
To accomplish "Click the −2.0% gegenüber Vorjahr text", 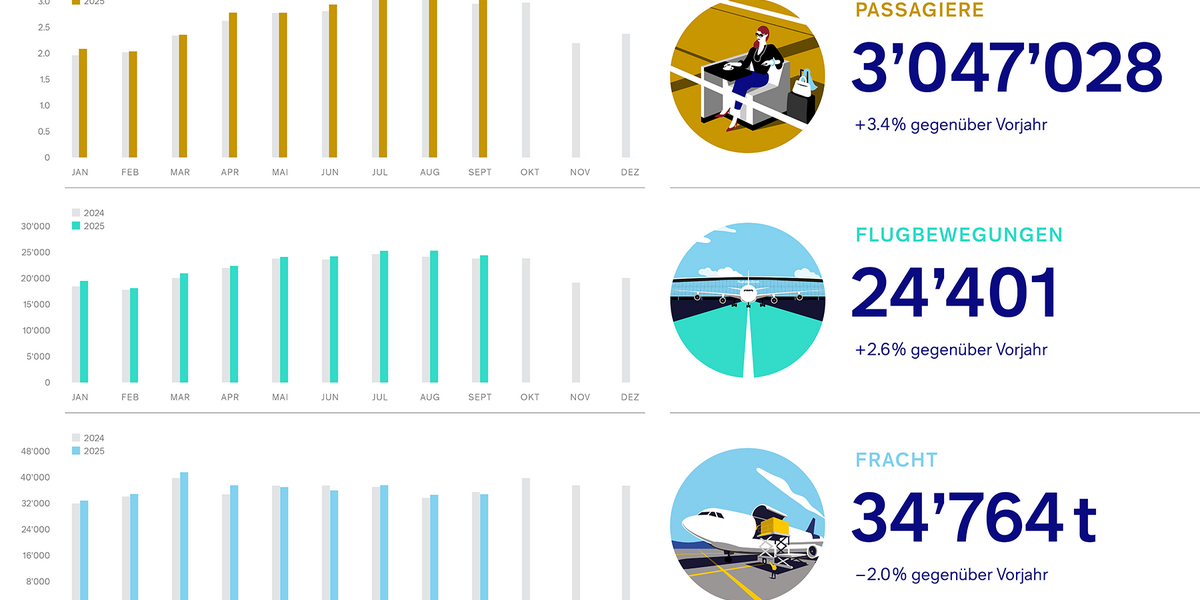I will tap(950, 575).
